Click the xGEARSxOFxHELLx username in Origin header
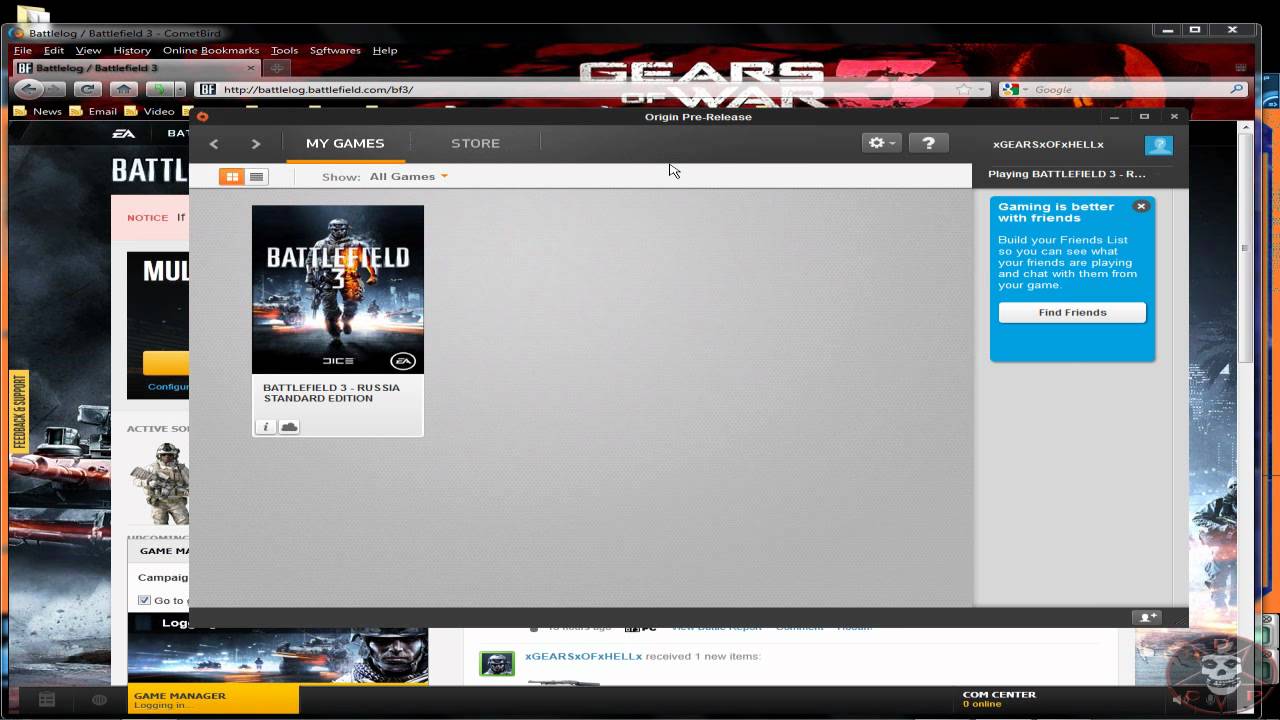 pos(1048,144)
